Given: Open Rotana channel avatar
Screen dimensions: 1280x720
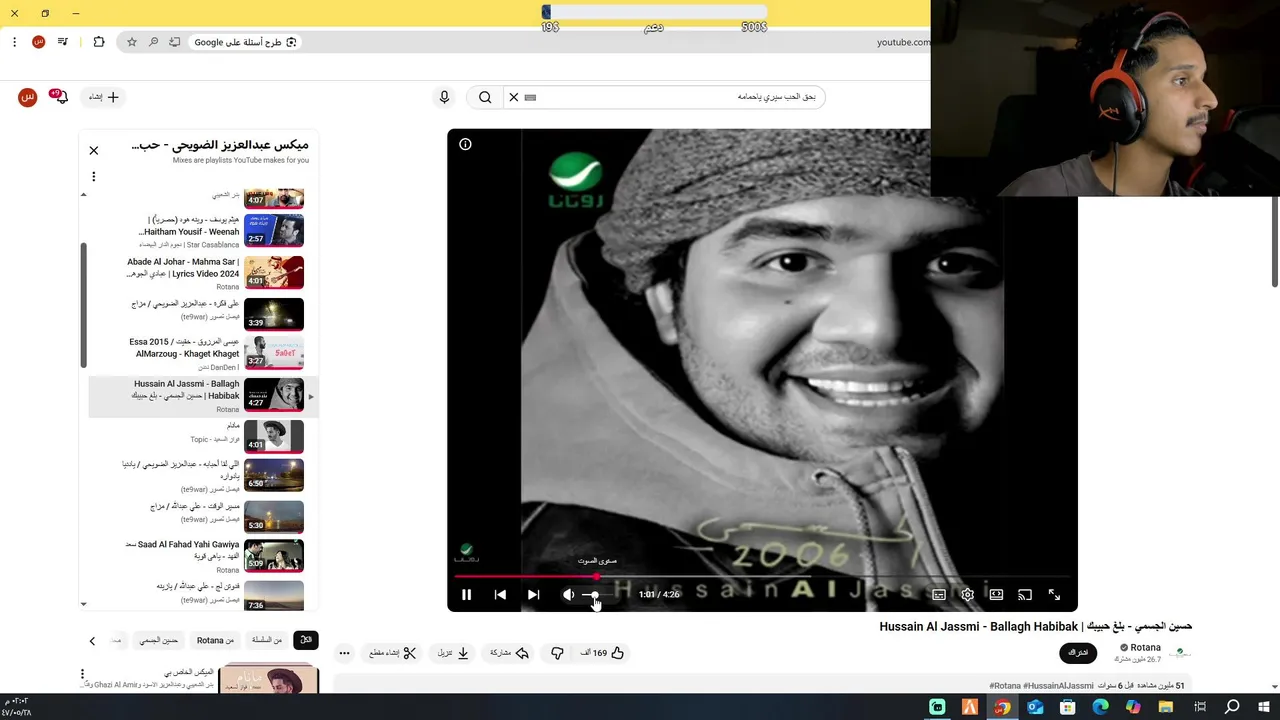Looking at the screenshot, I should 1181,653.
